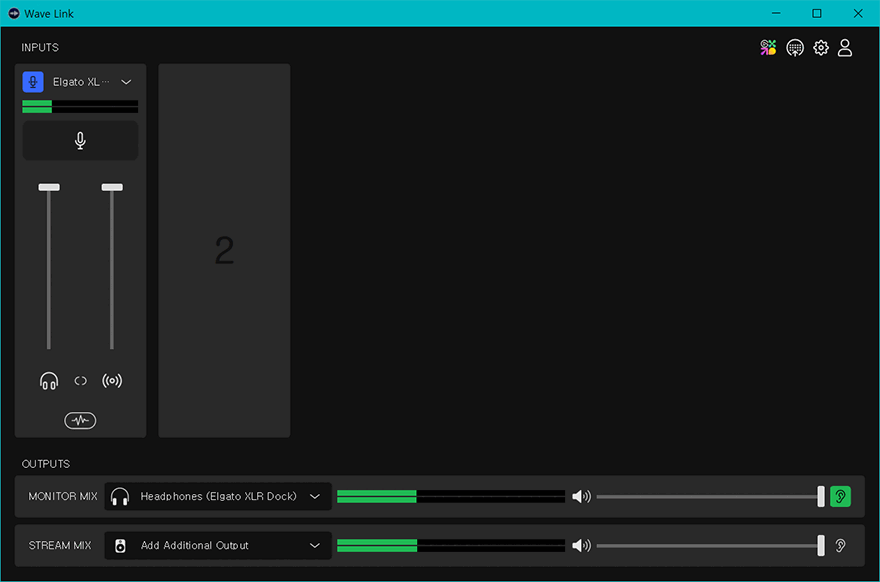
Task: Click the Wave Link app icon in title bar
Action: click(14, 13)
